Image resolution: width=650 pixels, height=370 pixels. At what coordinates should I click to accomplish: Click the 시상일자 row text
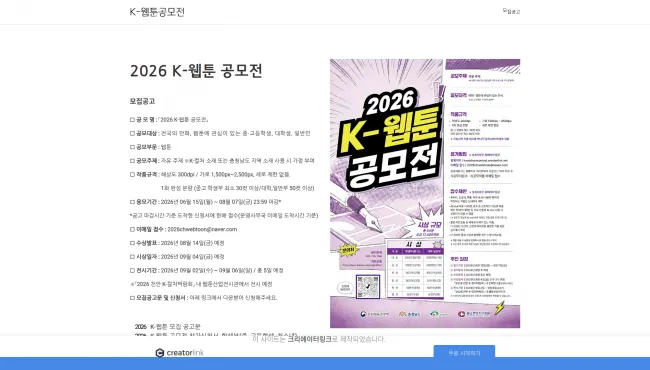[x=177, y=256]
